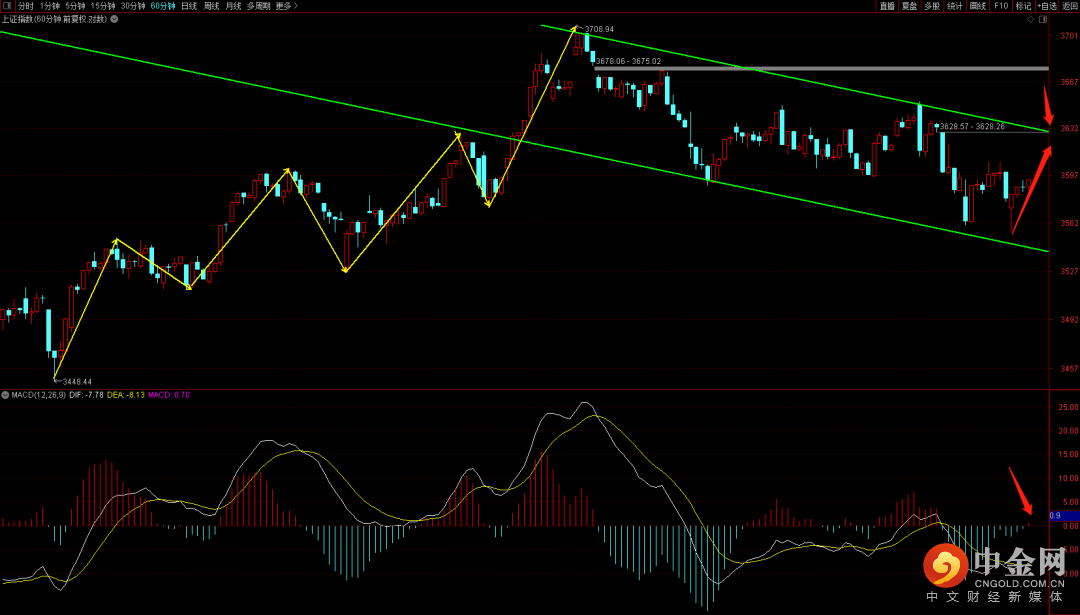
Task: Click the 3678.06 - 3675.02 gap label
Action: click(x=628, y=61)
